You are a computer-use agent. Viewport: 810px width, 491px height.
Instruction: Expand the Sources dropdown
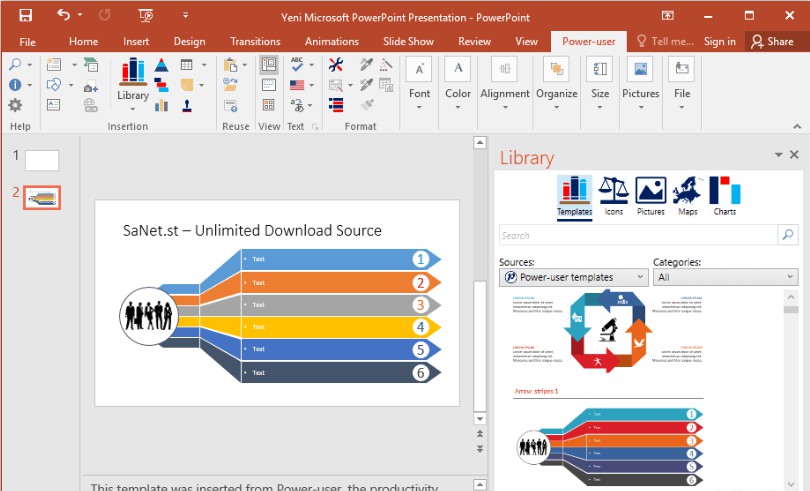point(574,277)
